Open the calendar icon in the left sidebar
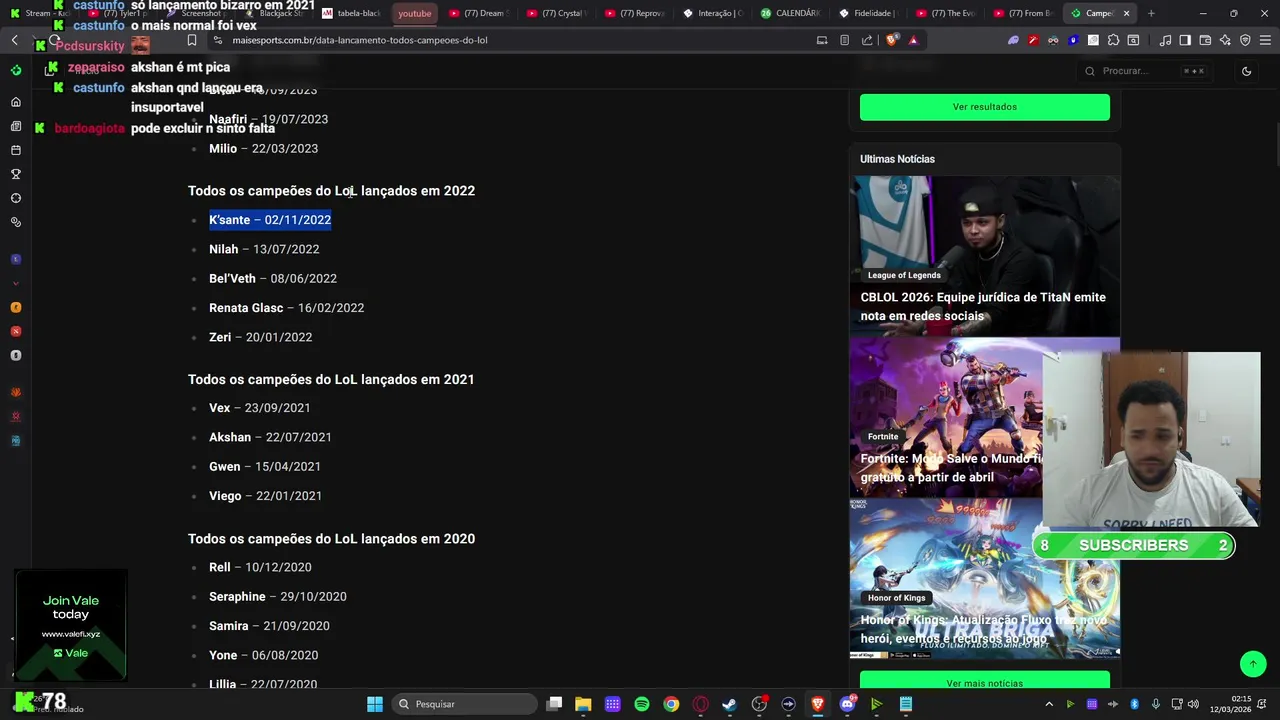The width and height of the screenshot is (1280, 720). tap(15, 150)
